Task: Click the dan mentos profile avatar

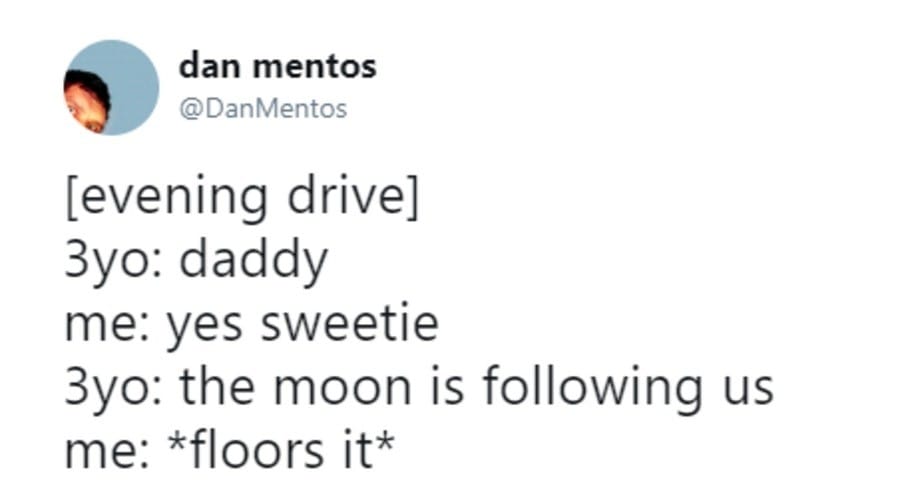Action: click(x=110, y=88)
